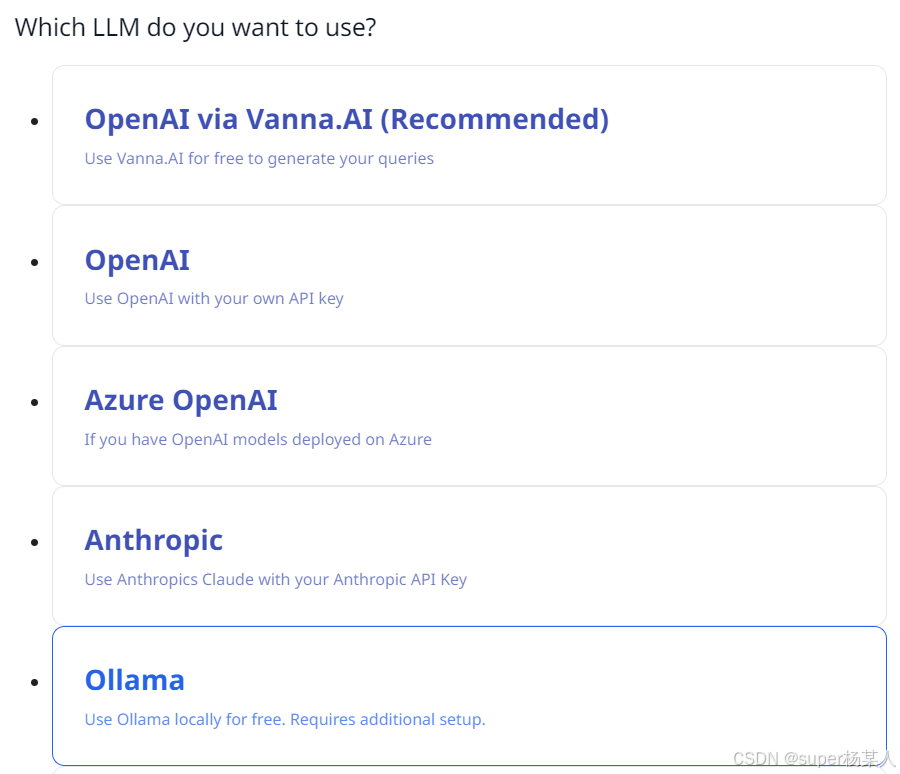Viewport: 900px width, 774px height.
Task: Click the bullet next to the OpenAI card
Action: pos(35,262)
